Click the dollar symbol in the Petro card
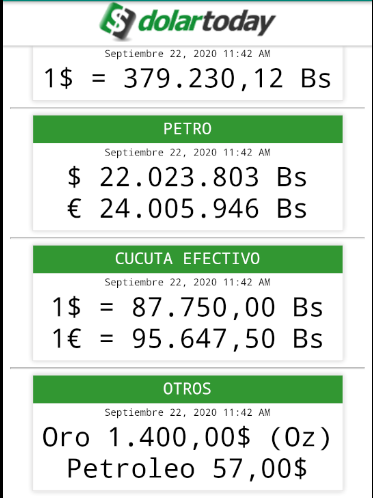 [x=74, y=177]
